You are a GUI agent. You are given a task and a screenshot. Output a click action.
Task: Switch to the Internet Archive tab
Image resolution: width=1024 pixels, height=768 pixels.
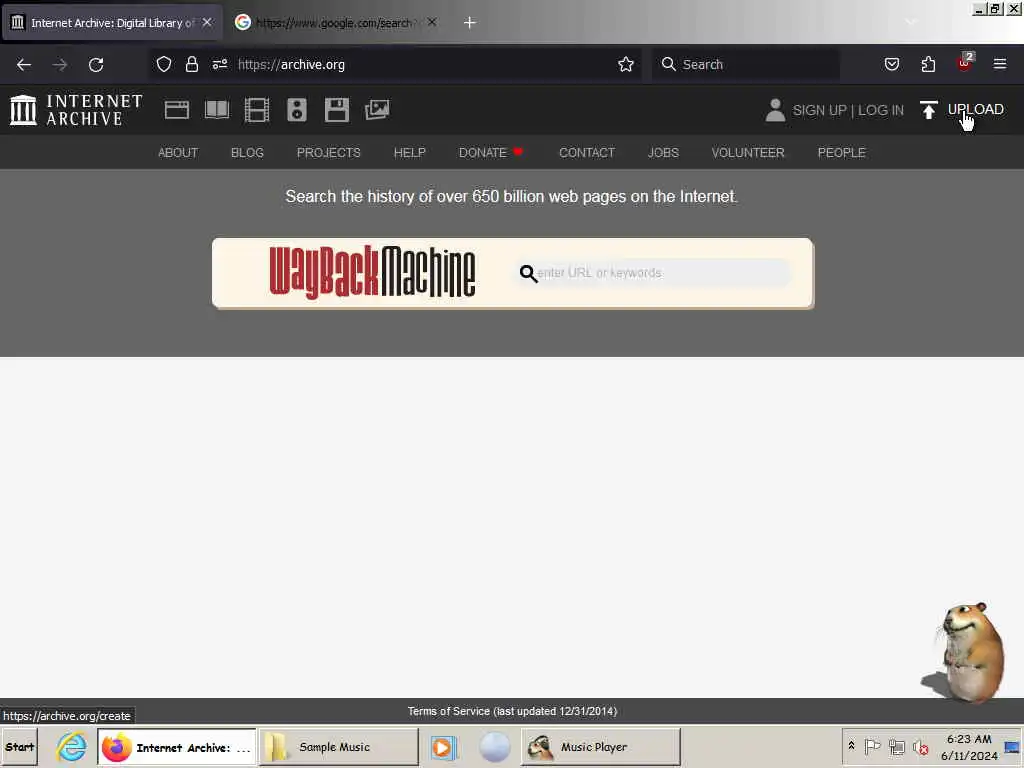[112, 23]
